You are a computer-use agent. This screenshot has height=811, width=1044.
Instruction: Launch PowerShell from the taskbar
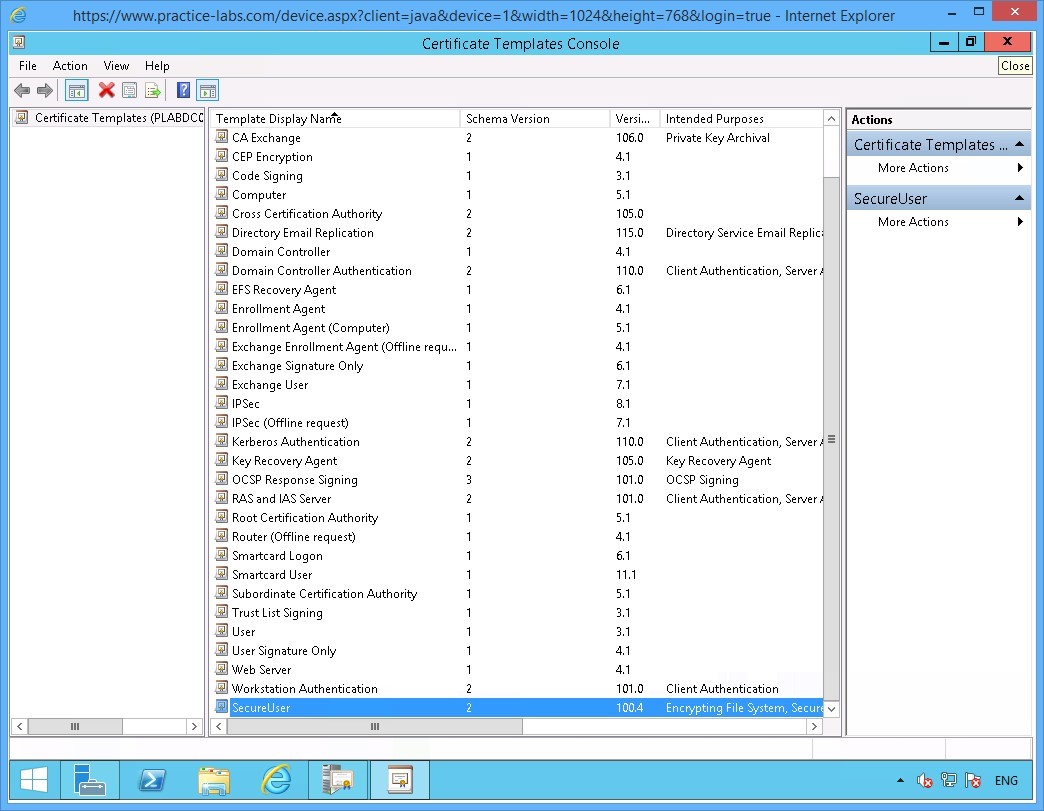click(x=152, y=779)
